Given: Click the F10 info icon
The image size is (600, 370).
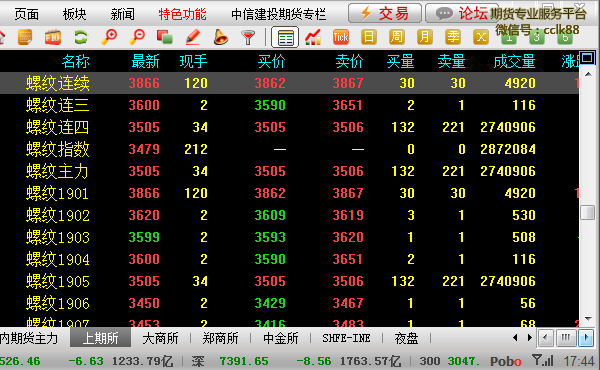Looking at the screenshot, I should 53,37.
